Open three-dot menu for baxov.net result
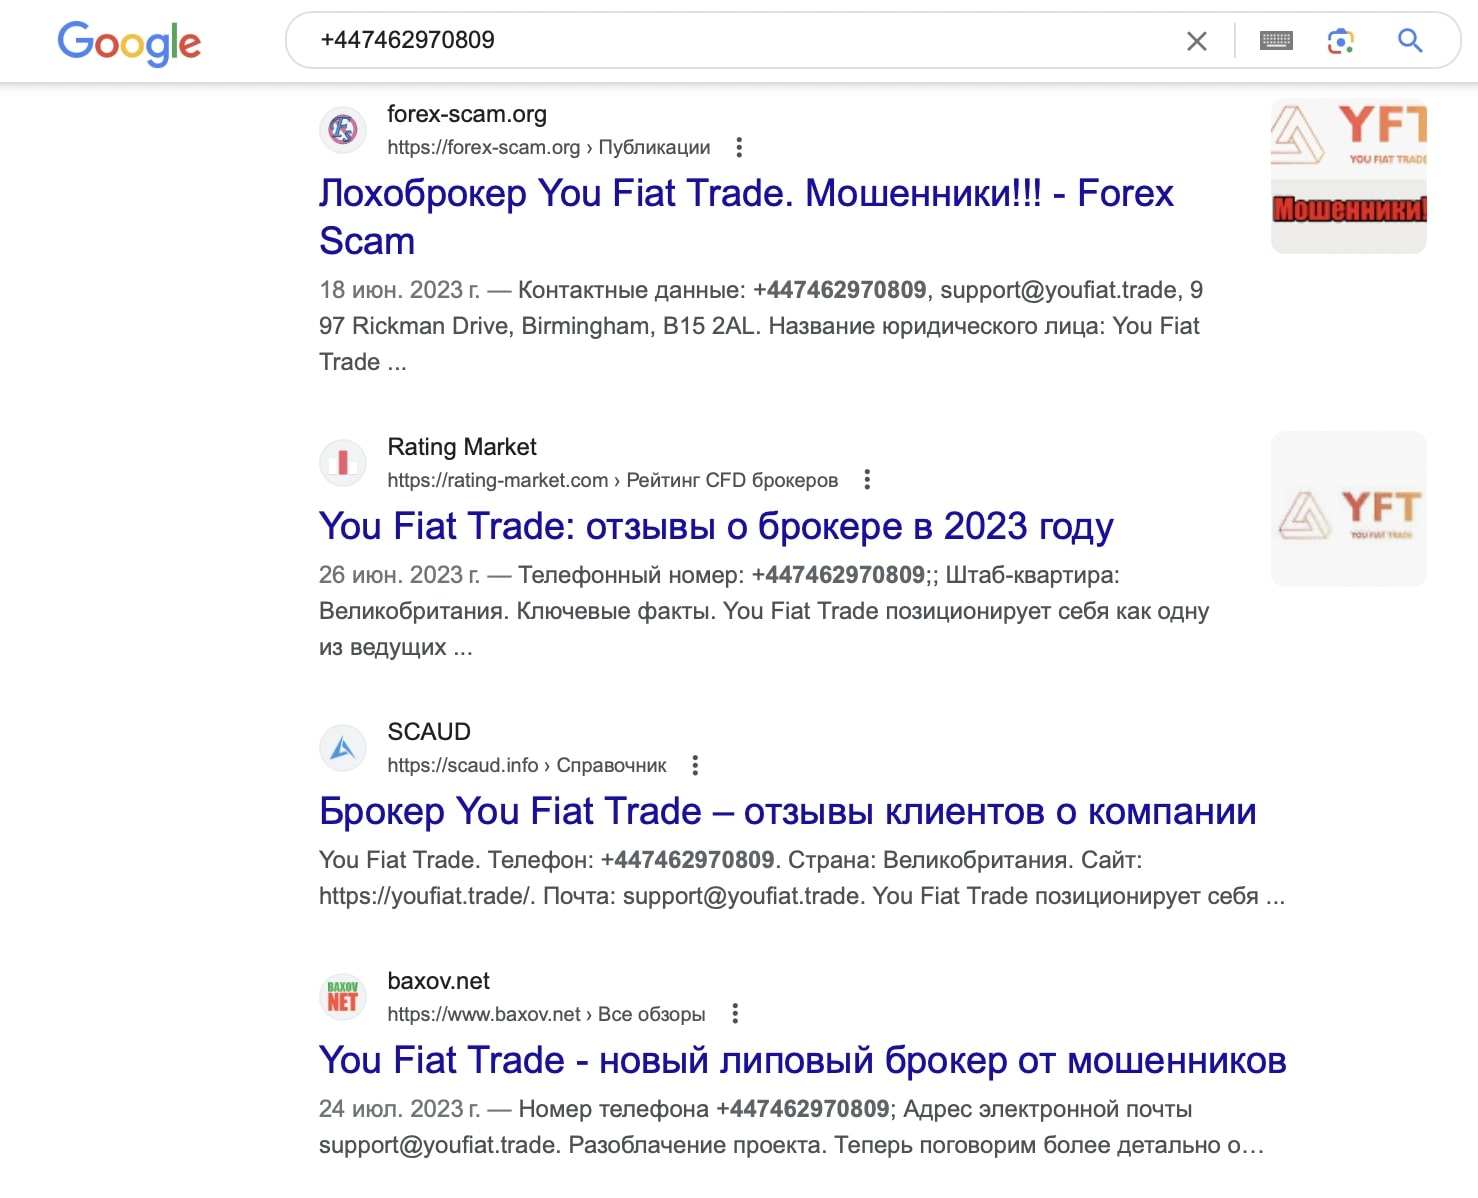This screenshot has height=1198, width=1478. click(735, 1014)
